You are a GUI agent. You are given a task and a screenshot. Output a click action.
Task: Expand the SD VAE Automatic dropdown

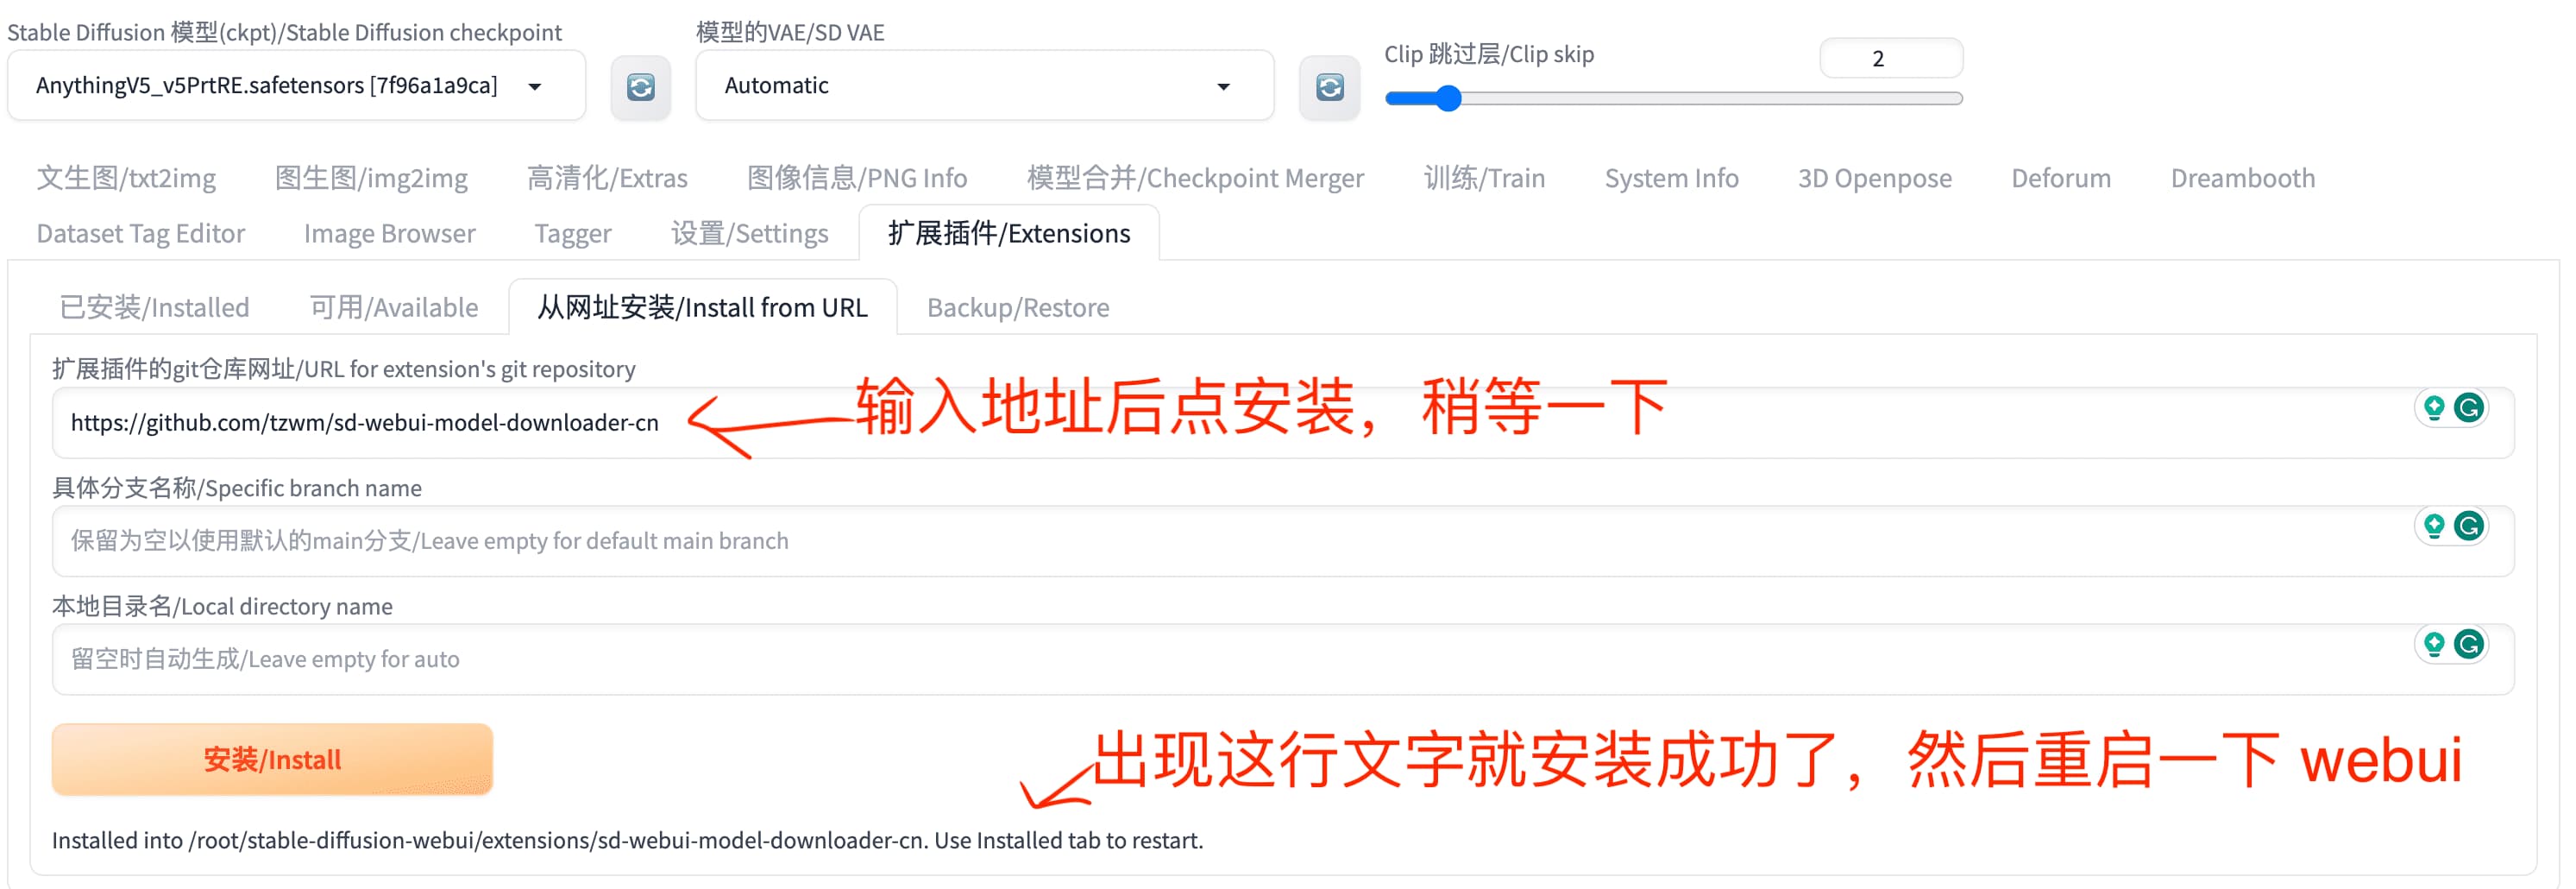(984, 86)
